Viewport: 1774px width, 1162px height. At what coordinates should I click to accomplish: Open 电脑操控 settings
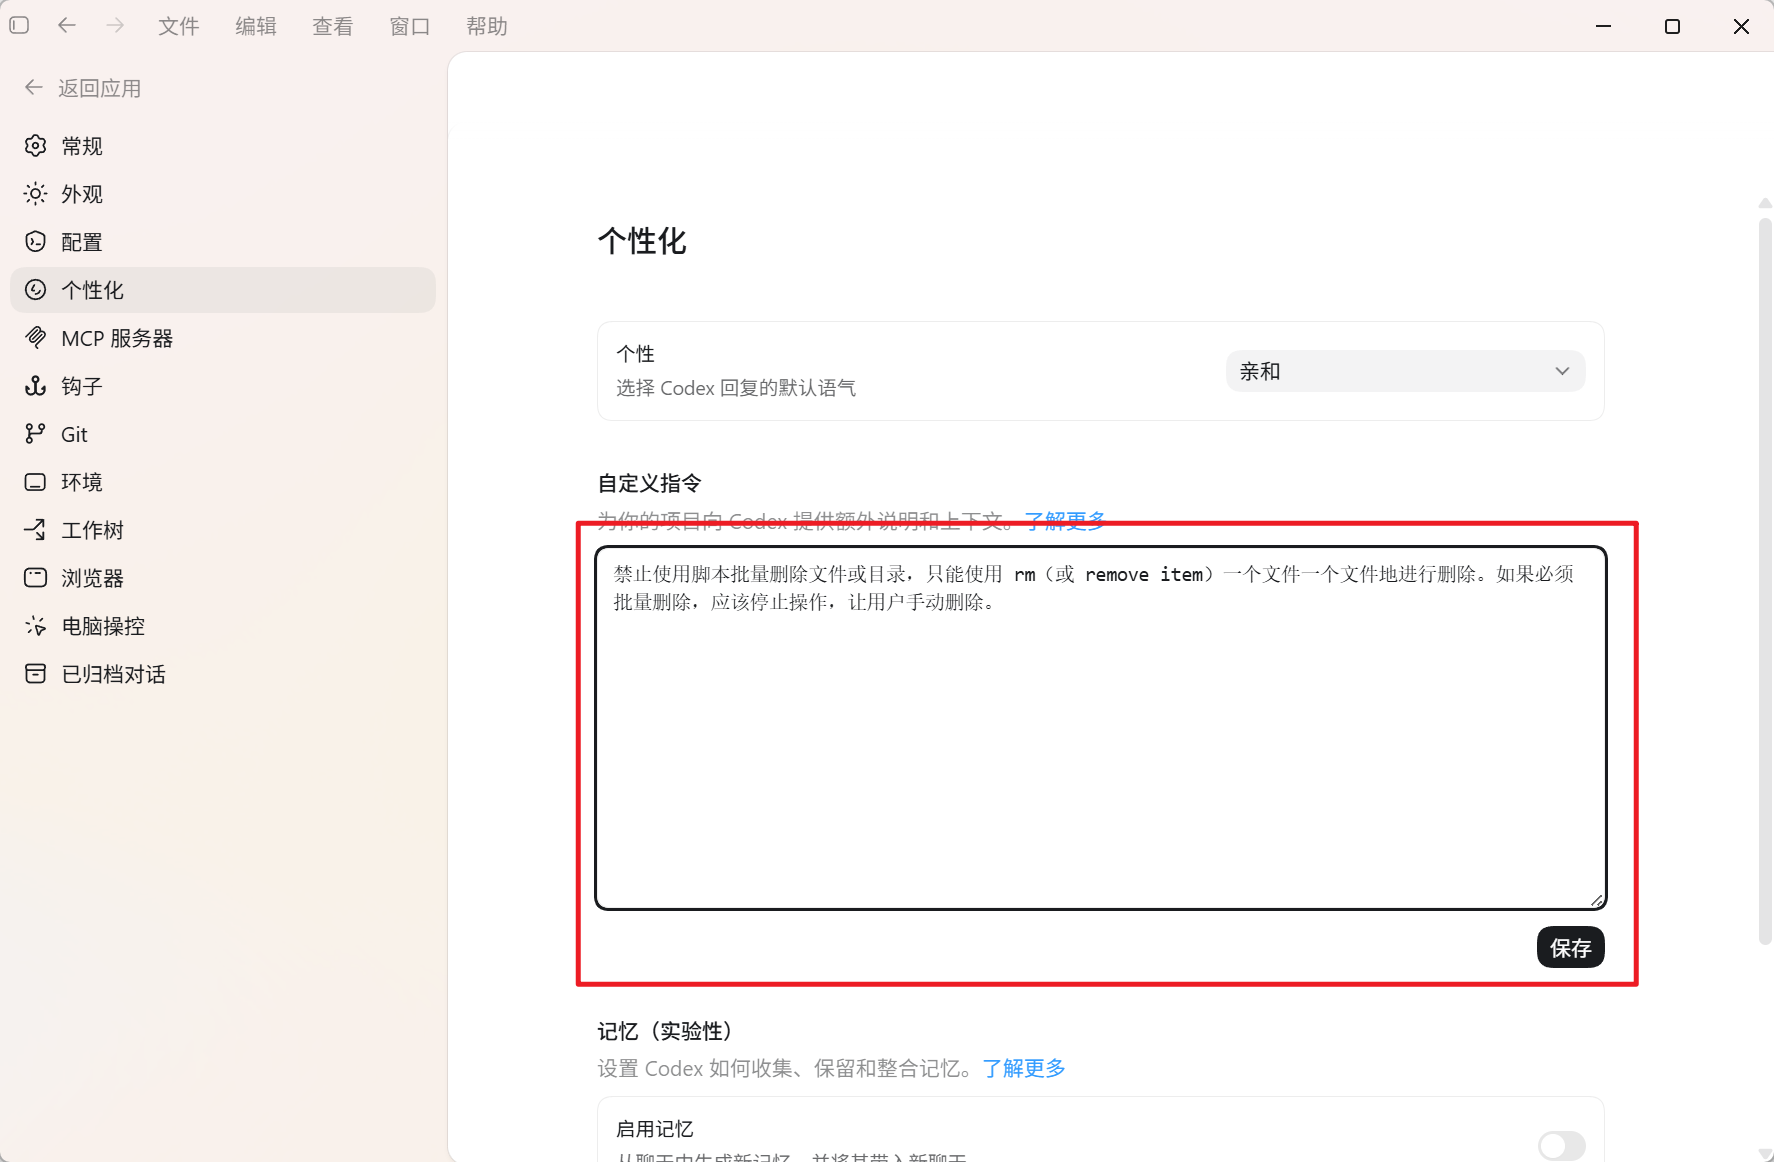point(223,626)
